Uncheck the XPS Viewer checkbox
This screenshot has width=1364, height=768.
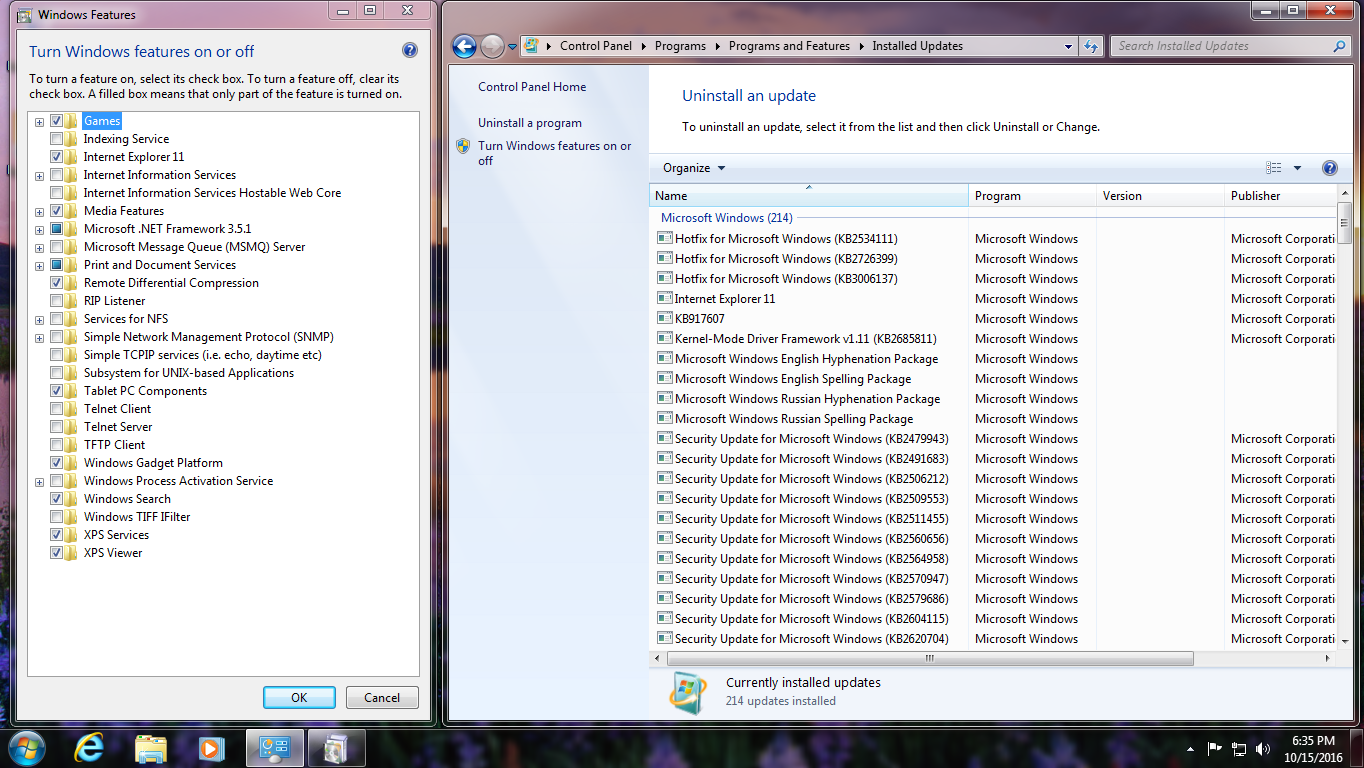pos(57,553)
